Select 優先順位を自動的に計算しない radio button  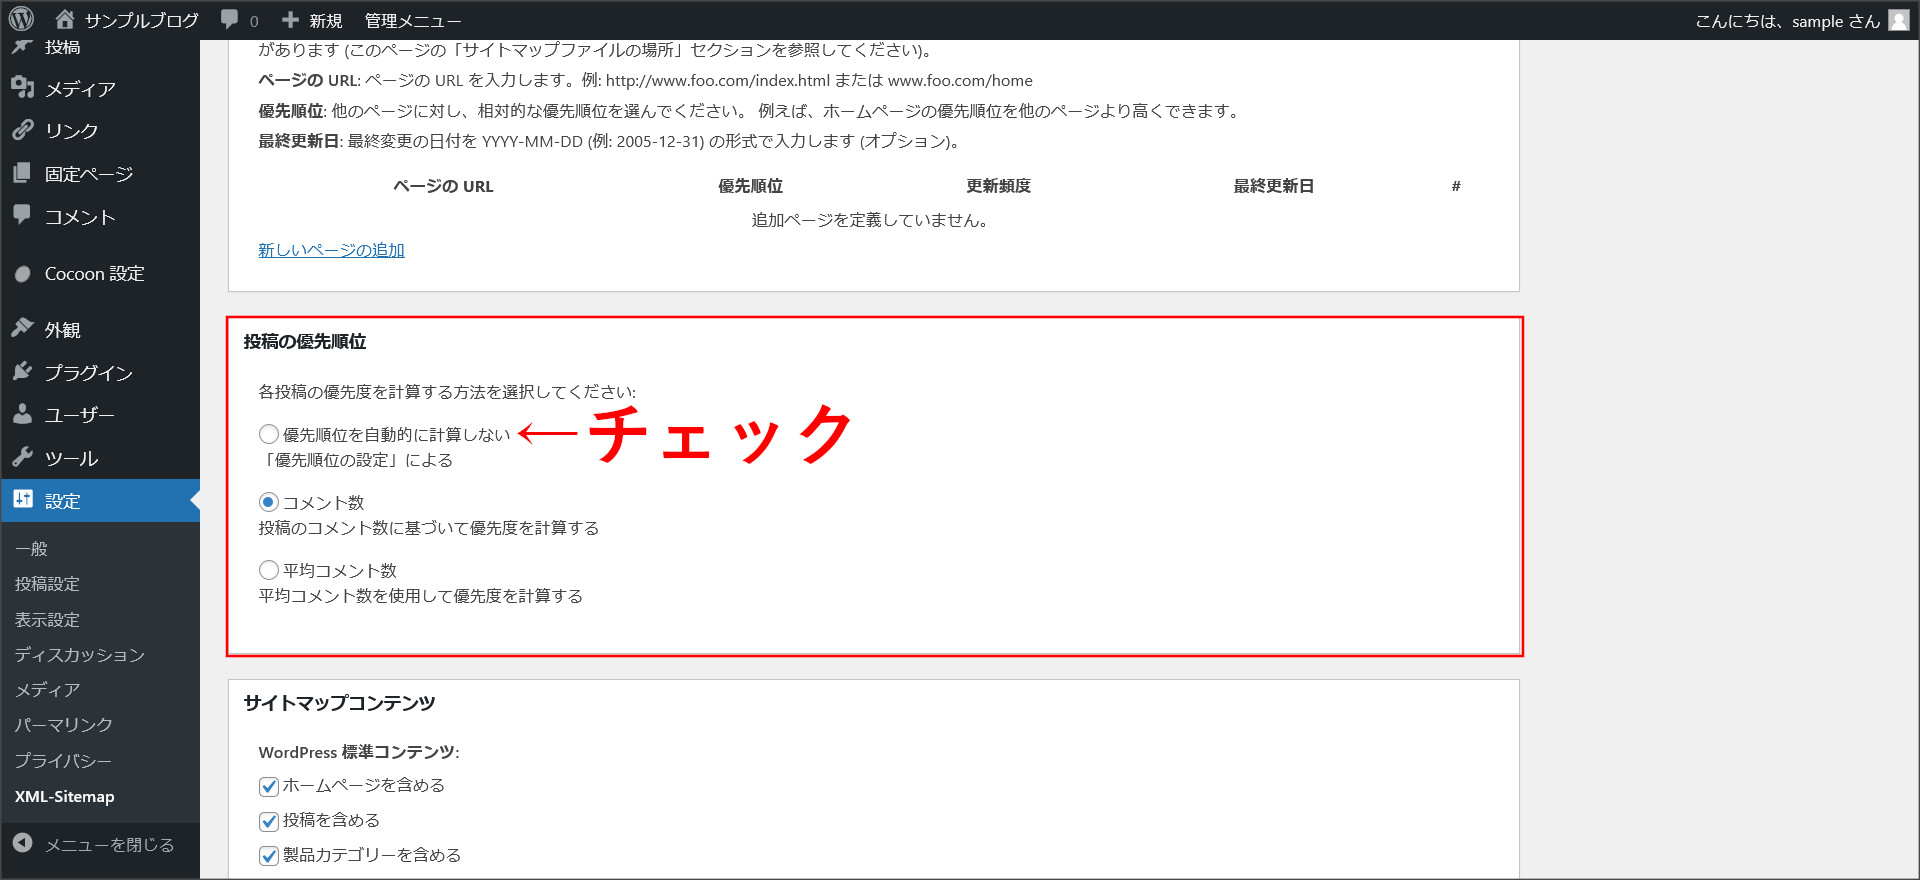pos(268,434)
